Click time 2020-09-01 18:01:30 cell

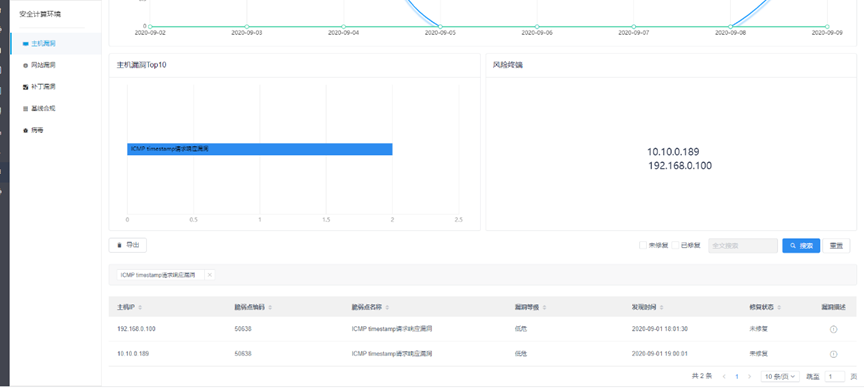coord(660,329)
